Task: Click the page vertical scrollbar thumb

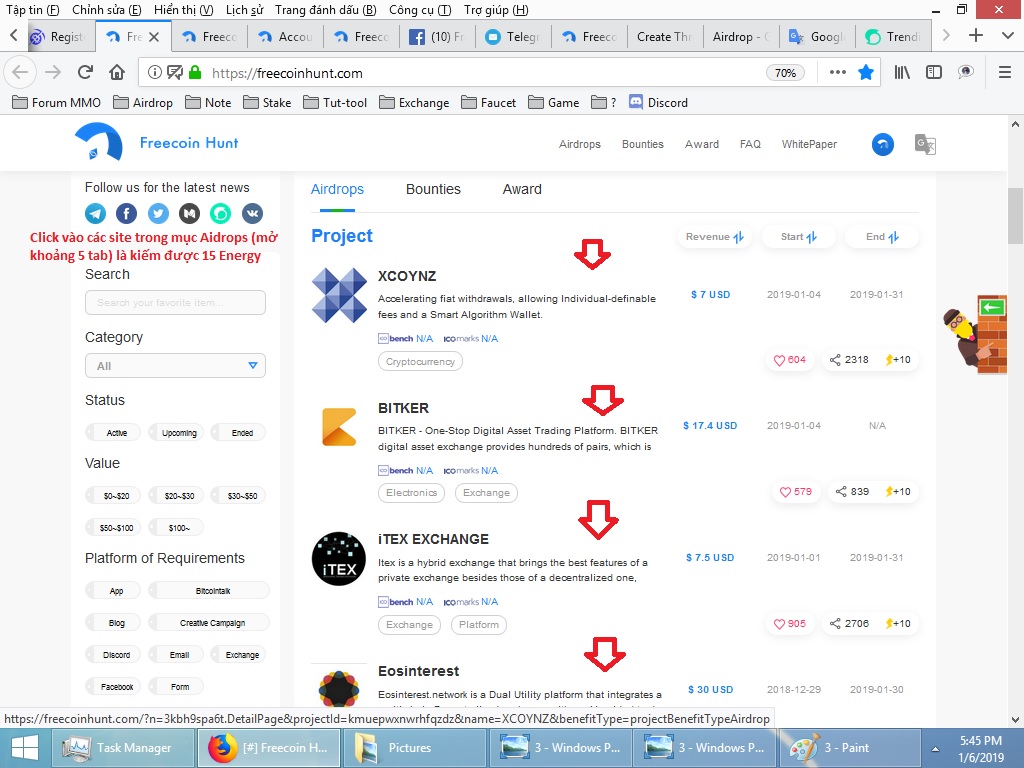Action: pyautogui.click(x=1015, y=216)
